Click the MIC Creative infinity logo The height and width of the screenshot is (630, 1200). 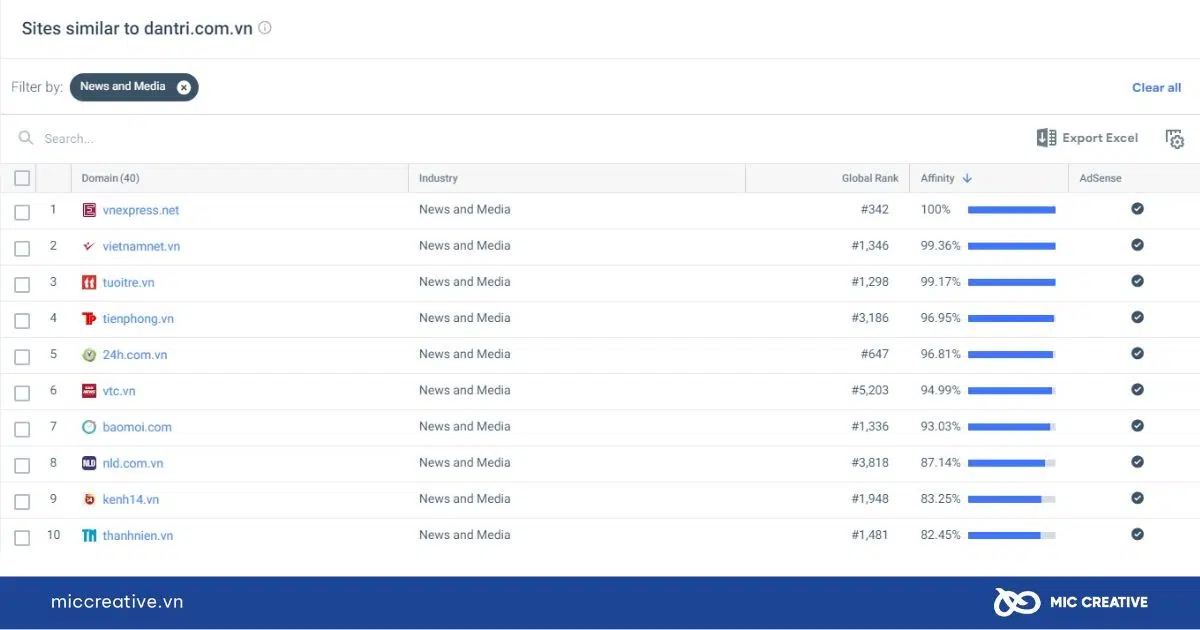(x=1018, y=602)
